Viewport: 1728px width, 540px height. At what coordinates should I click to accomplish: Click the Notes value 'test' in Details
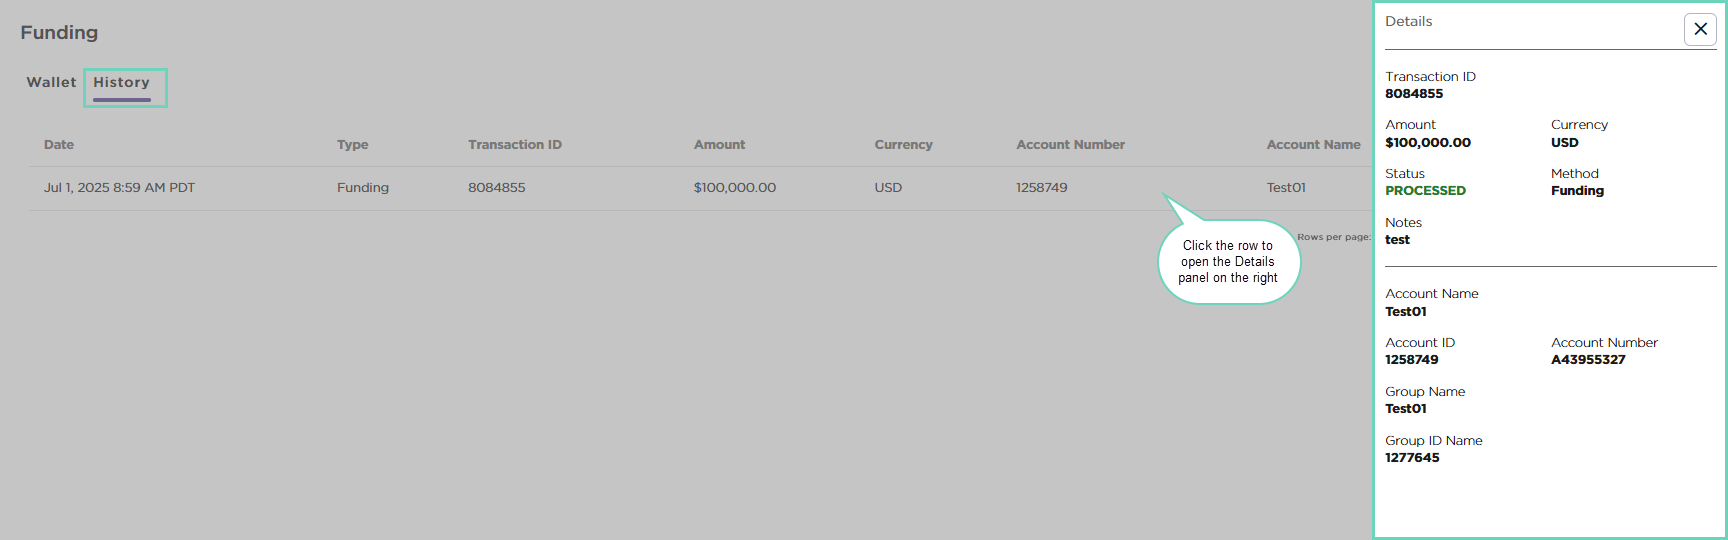tap(1397, 240)
